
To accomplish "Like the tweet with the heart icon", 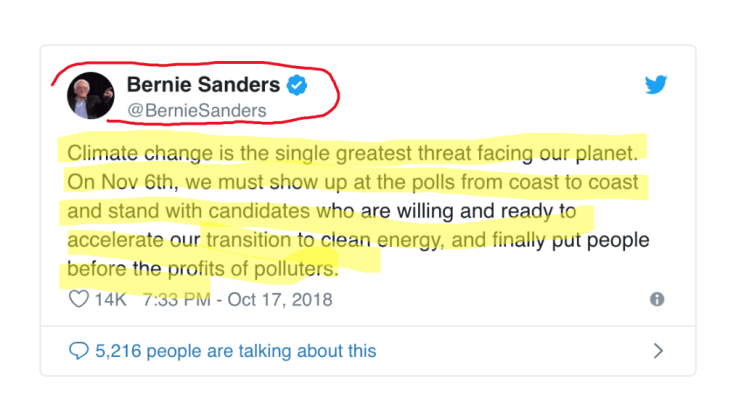I will pyautogui.click(x=77, y=299).
